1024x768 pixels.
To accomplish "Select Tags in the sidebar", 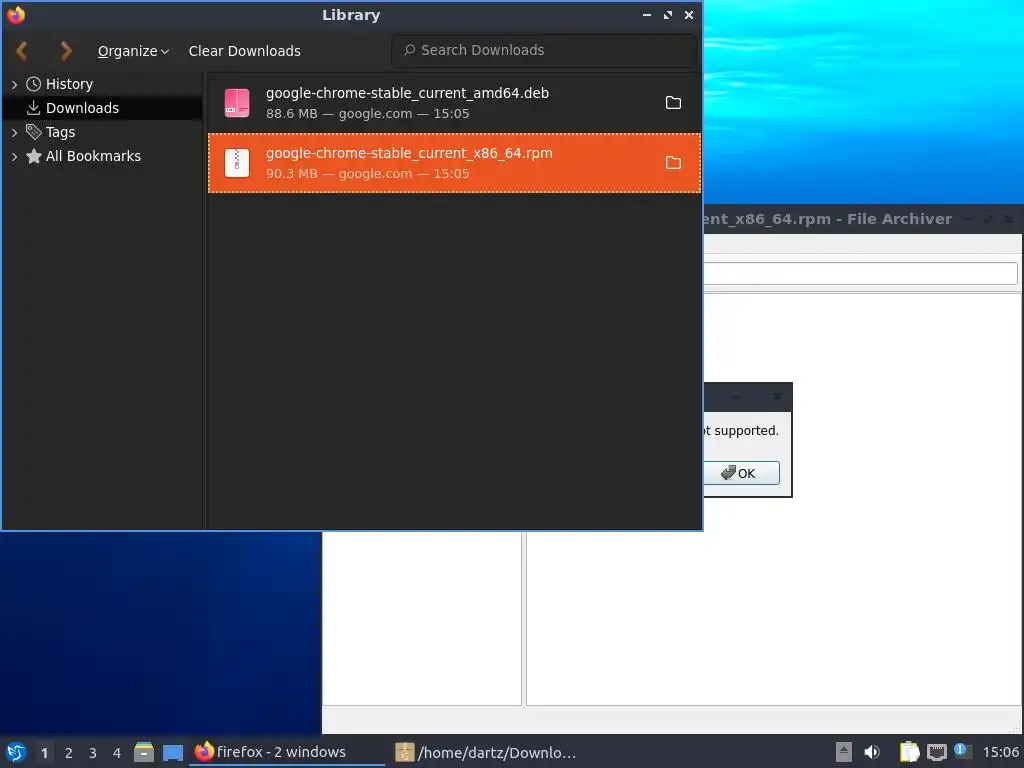I will click(60, 132).
